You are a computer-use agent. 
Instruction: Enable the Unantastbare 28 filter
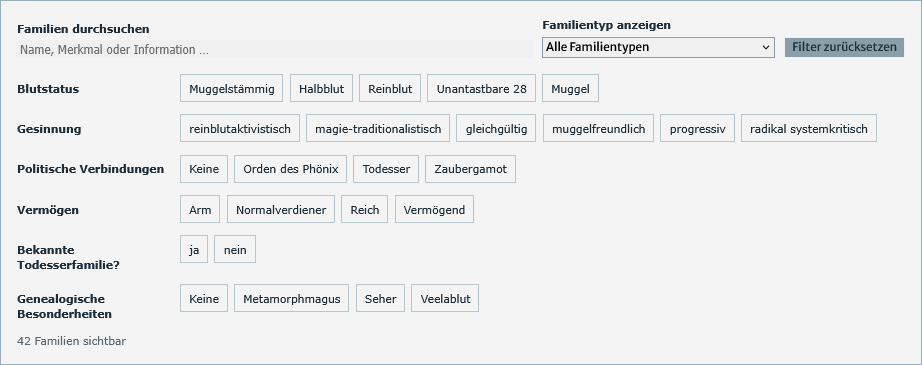482,89
